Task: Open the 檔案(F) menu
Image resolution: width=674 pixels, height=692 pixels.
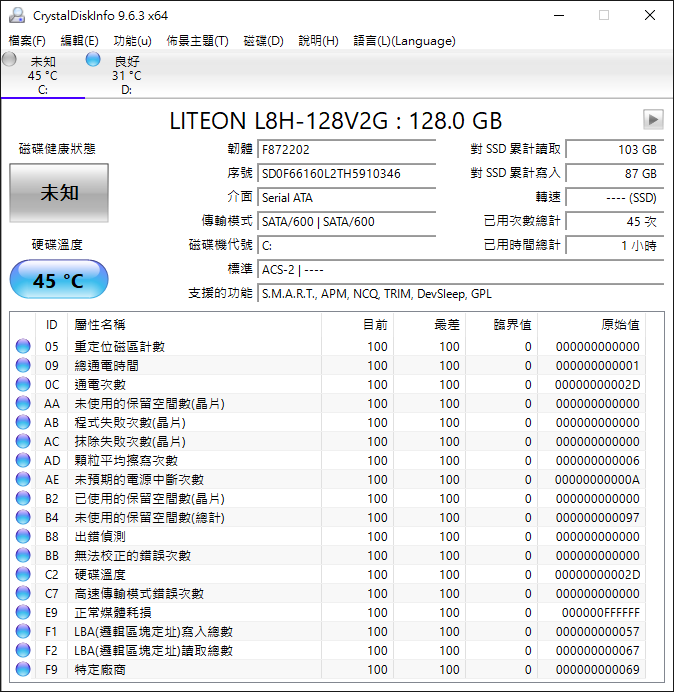Action: (27, 41)
